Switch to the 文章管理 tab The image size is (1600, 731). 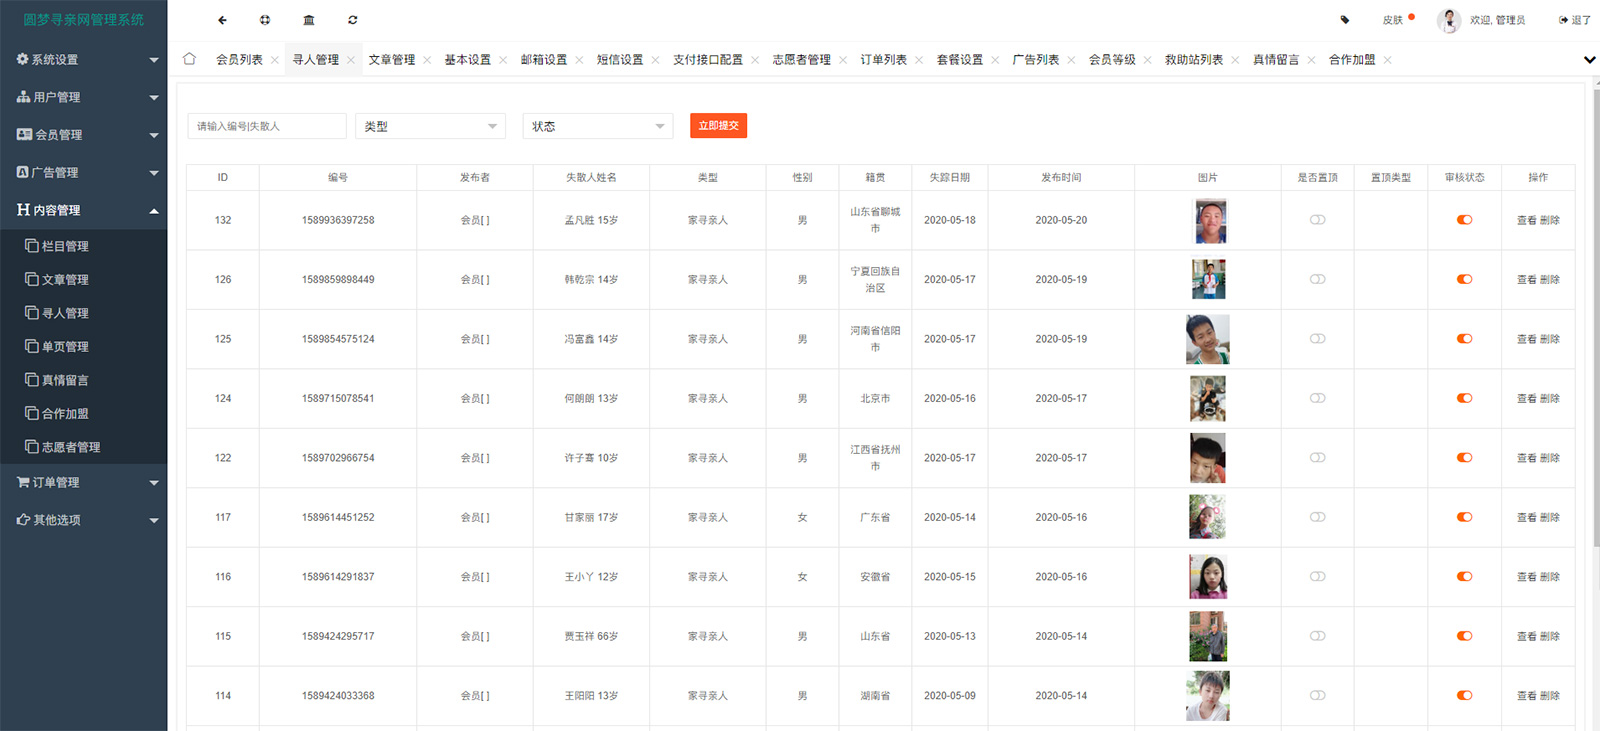pyautogui.click(x=391, y=60)
